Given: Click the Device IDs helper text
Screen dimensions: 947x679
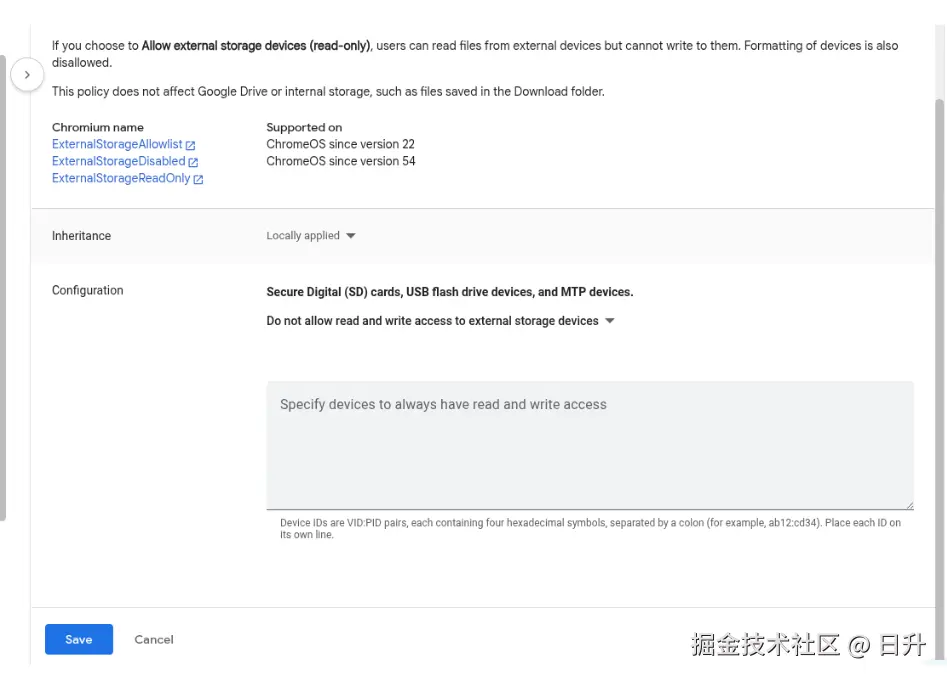Looking at the screenshot, I should click(x=590, y=528).
